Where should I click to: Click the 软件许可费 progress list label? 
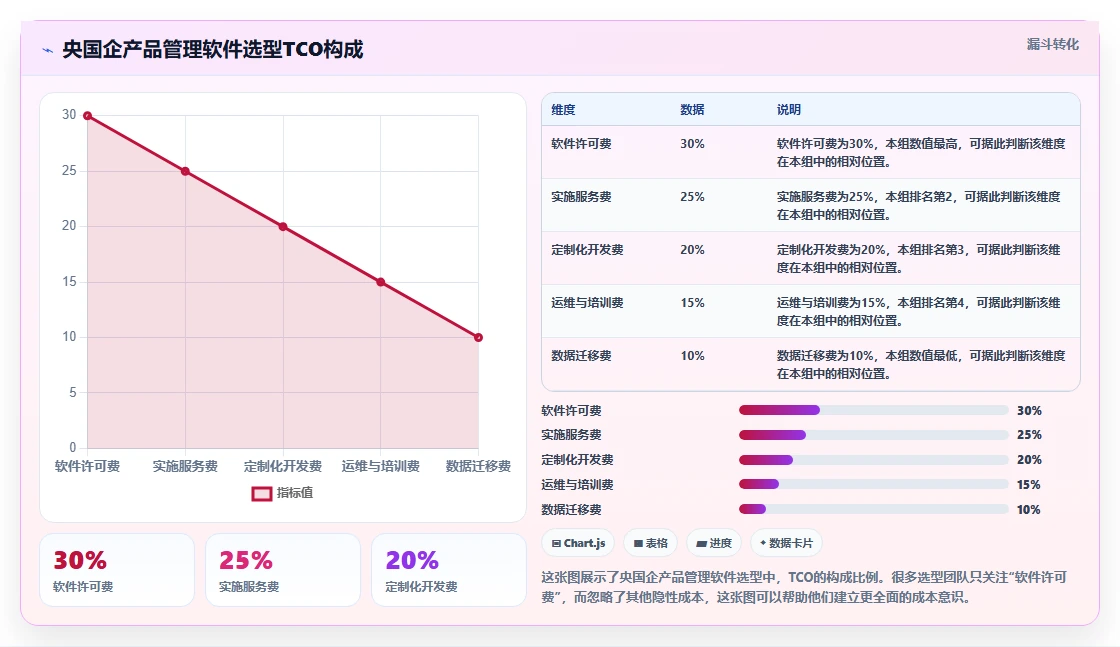[571, 411]
